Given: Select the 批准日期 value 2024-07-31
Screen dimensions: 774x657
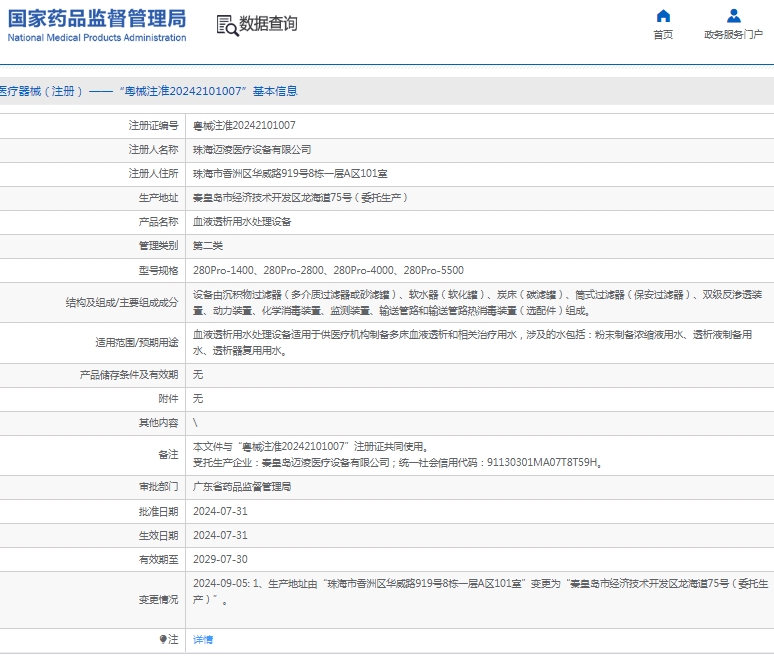Looking at the screenshot, I should [220, 511].
